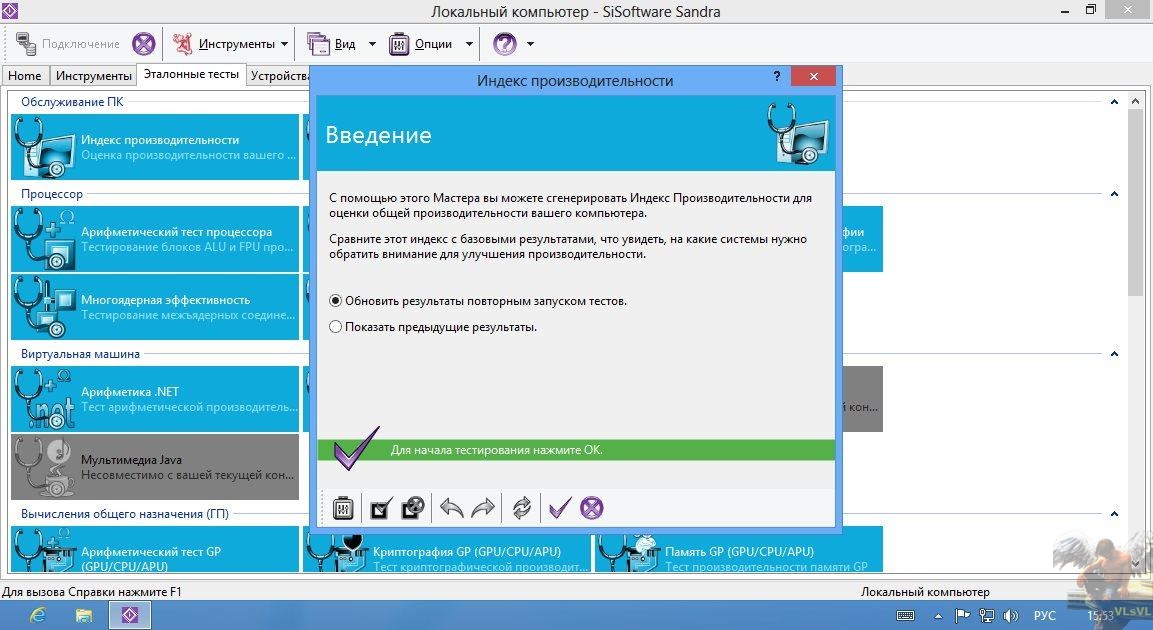Show hidden tray icons with the up arrow
This screenshot has width=1153, height=630.
(x=938, y=616)
